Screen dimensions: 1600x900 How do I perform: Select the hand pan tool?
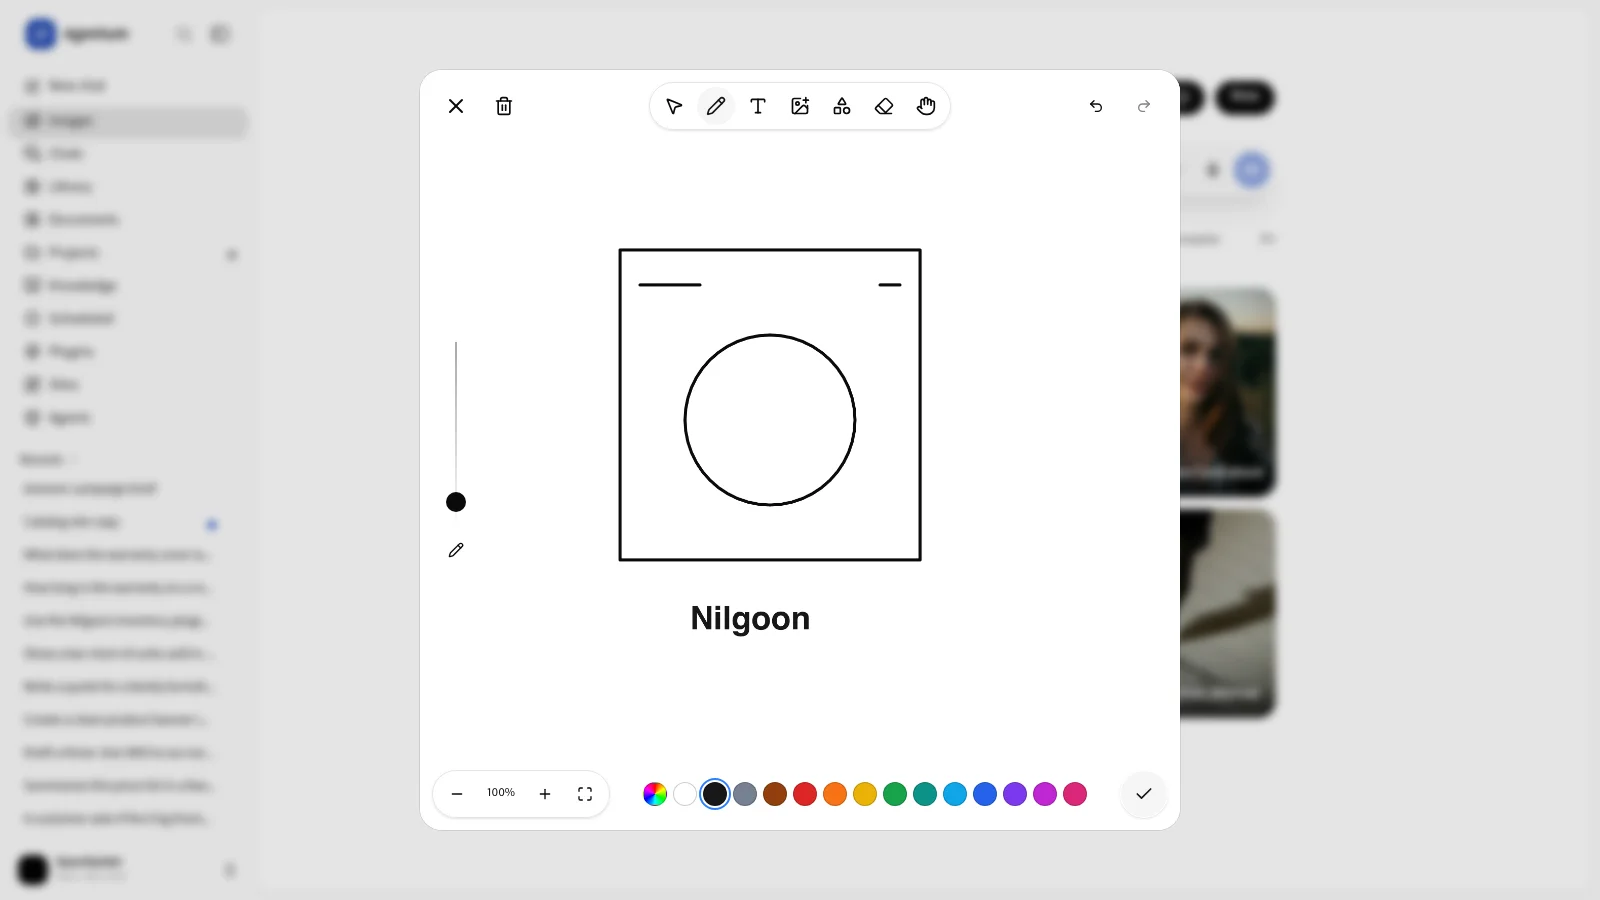click(926, 106)
